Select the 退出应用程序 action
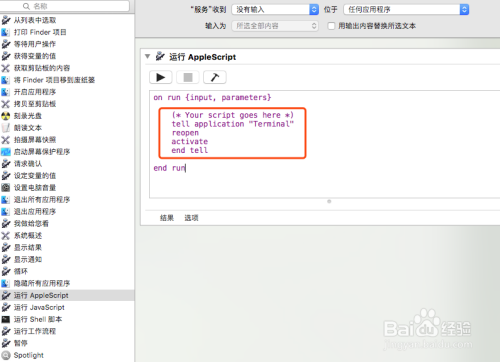The width and height of the screenshot is (500, 362). [67, 212]
